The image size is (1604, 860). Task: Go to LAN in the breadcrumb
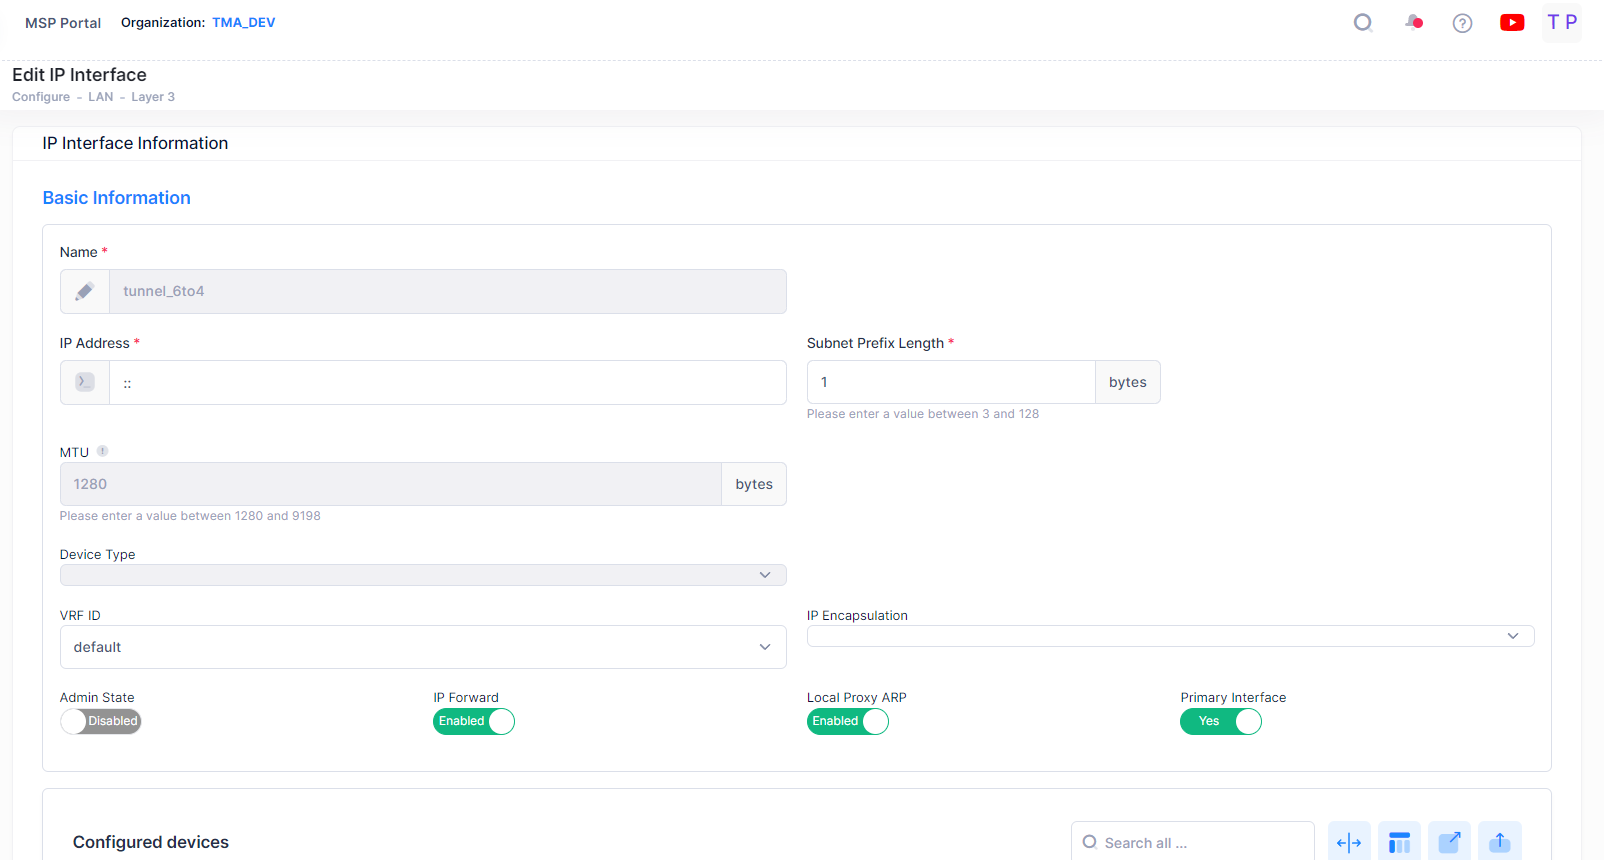100,97
